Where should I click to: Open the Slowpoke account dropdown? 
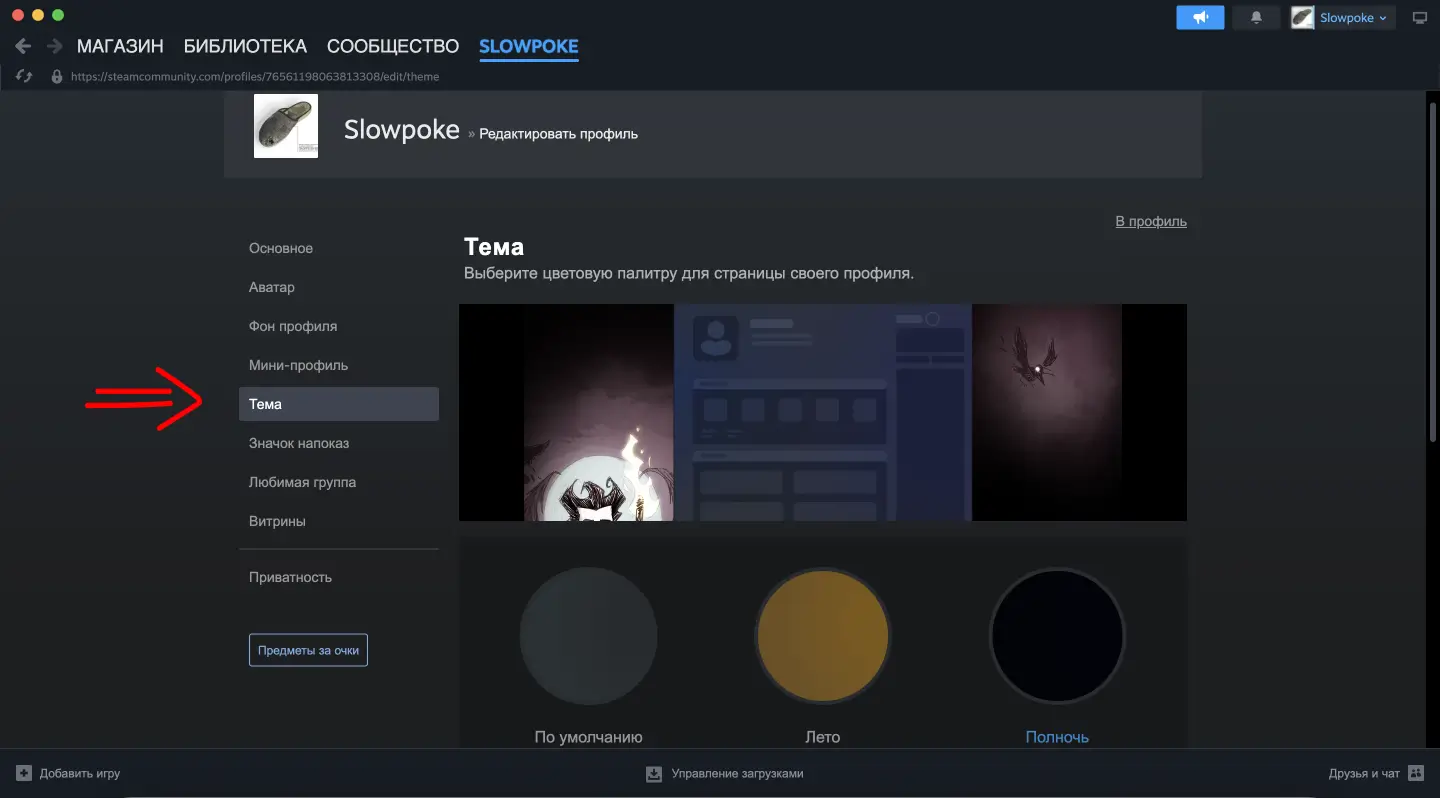pos(1342,17)
